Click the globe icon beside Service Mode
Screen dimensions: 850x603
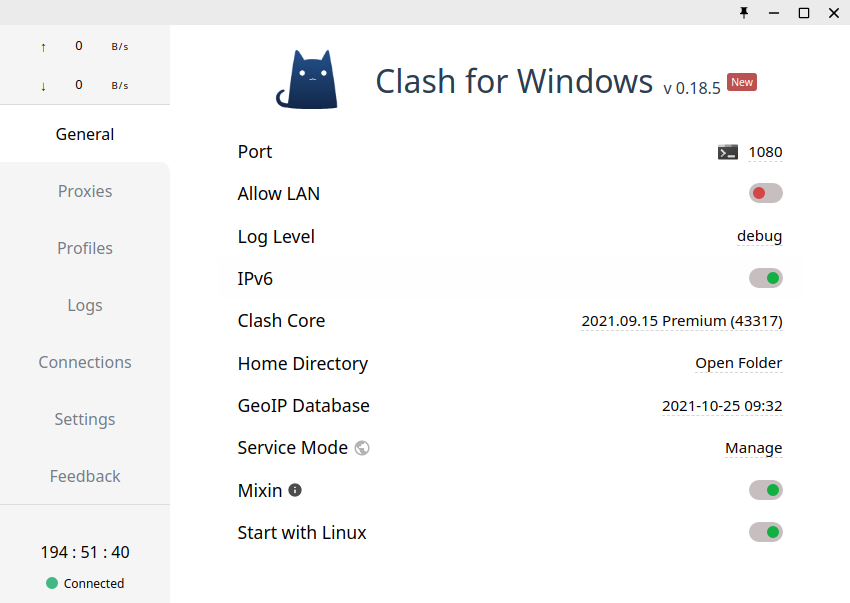pyautogui.click(x=362, y=448)
